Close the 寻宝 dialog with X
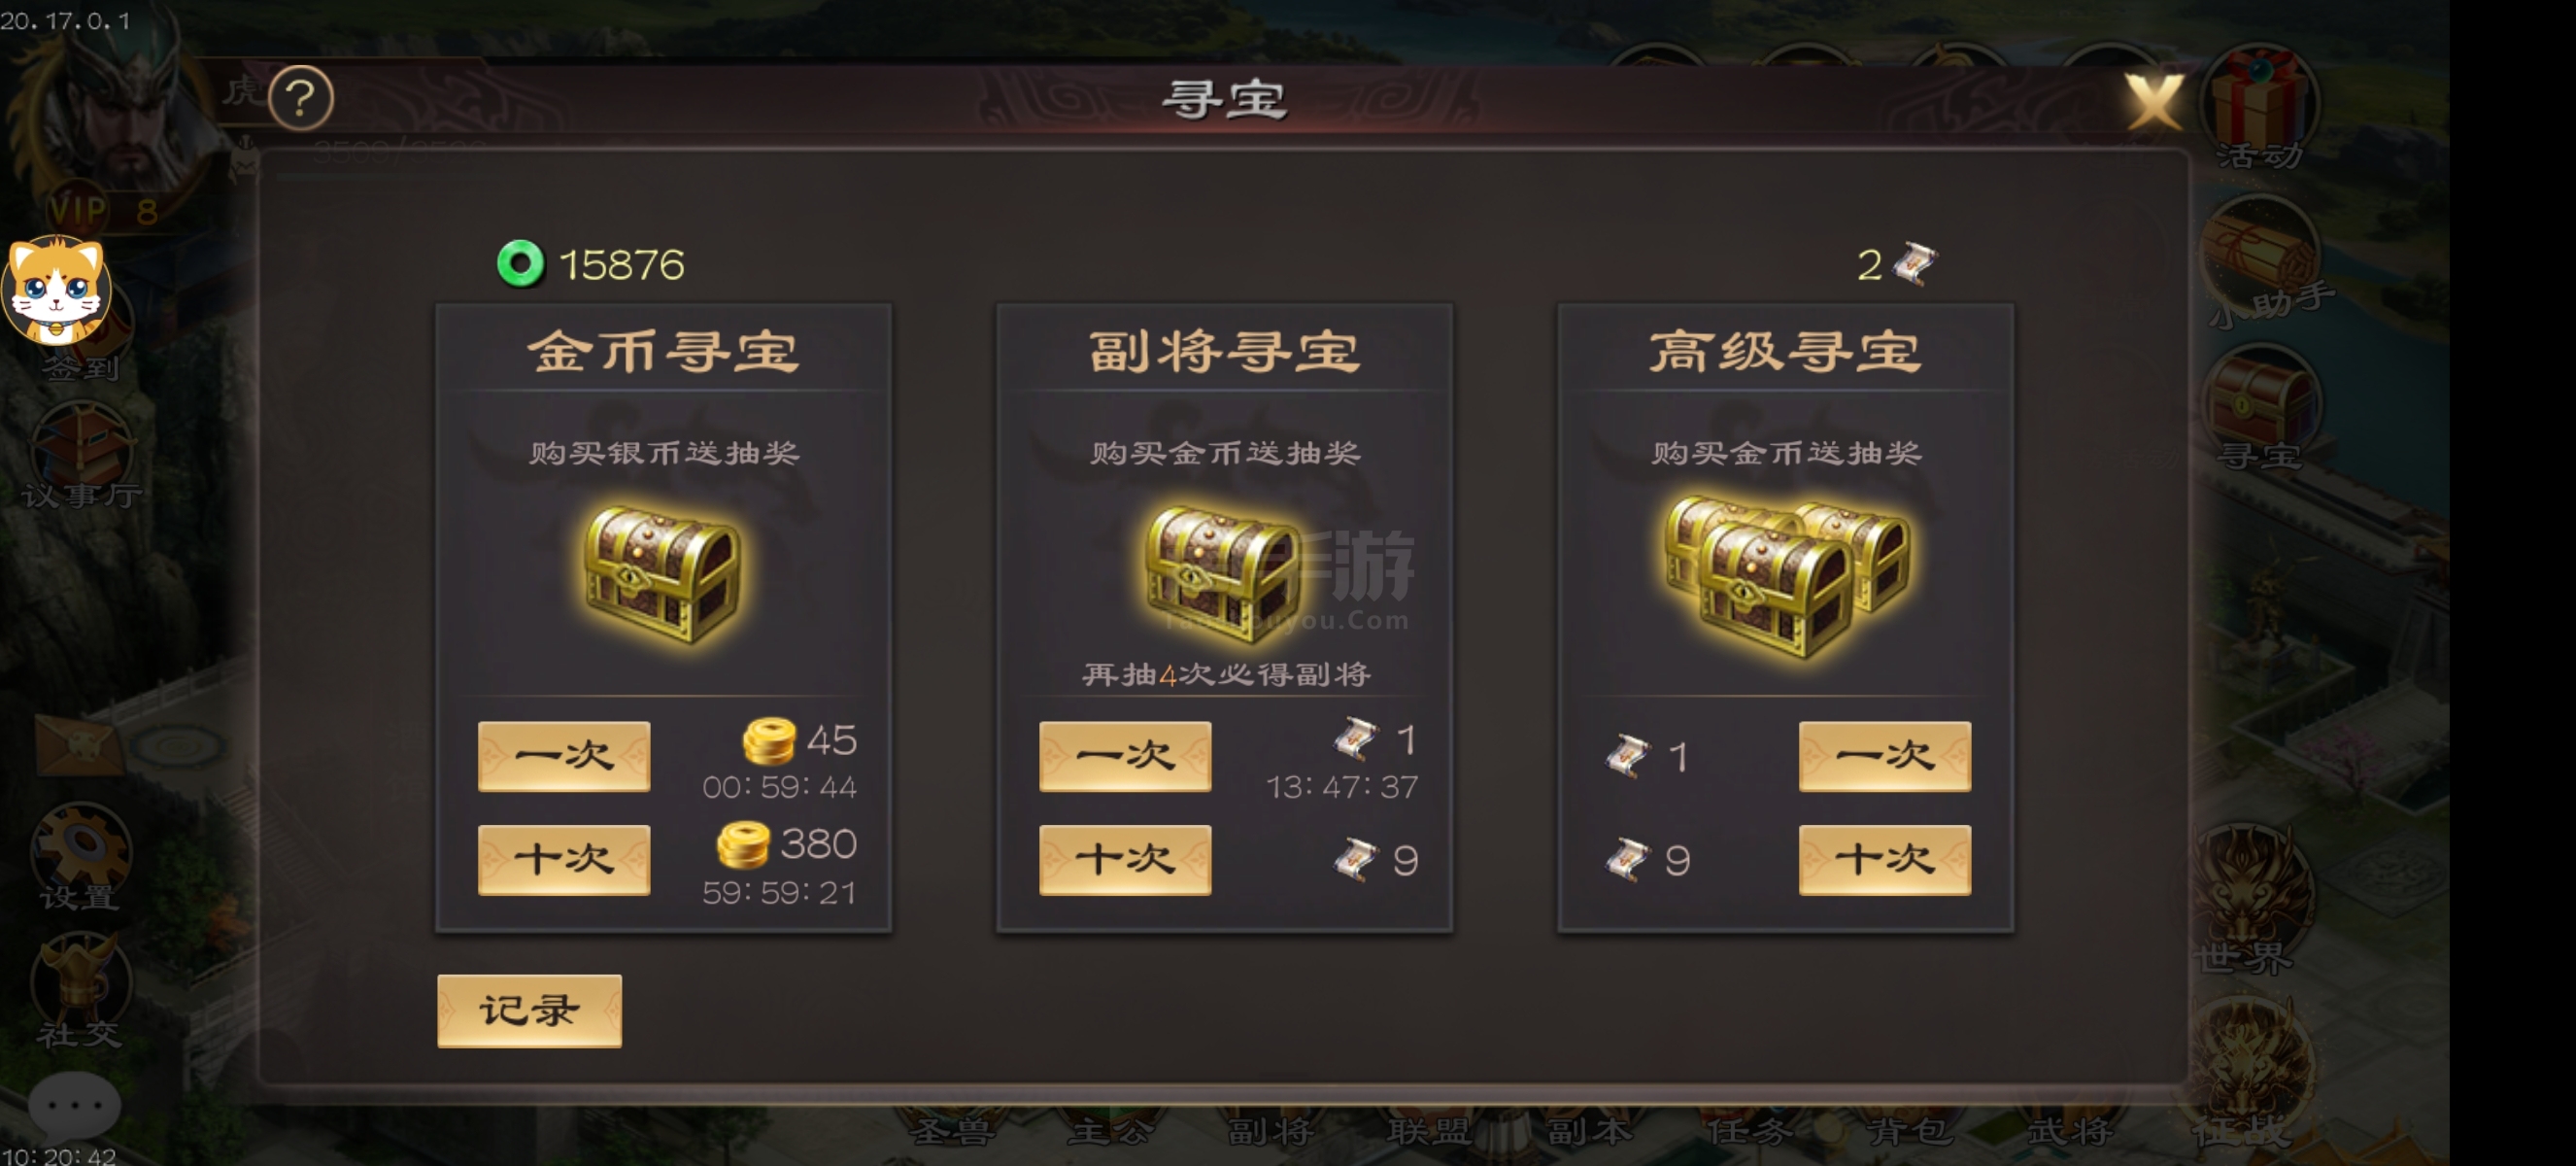This screenshot has height=1166, width=2576. click(2153, 101)
